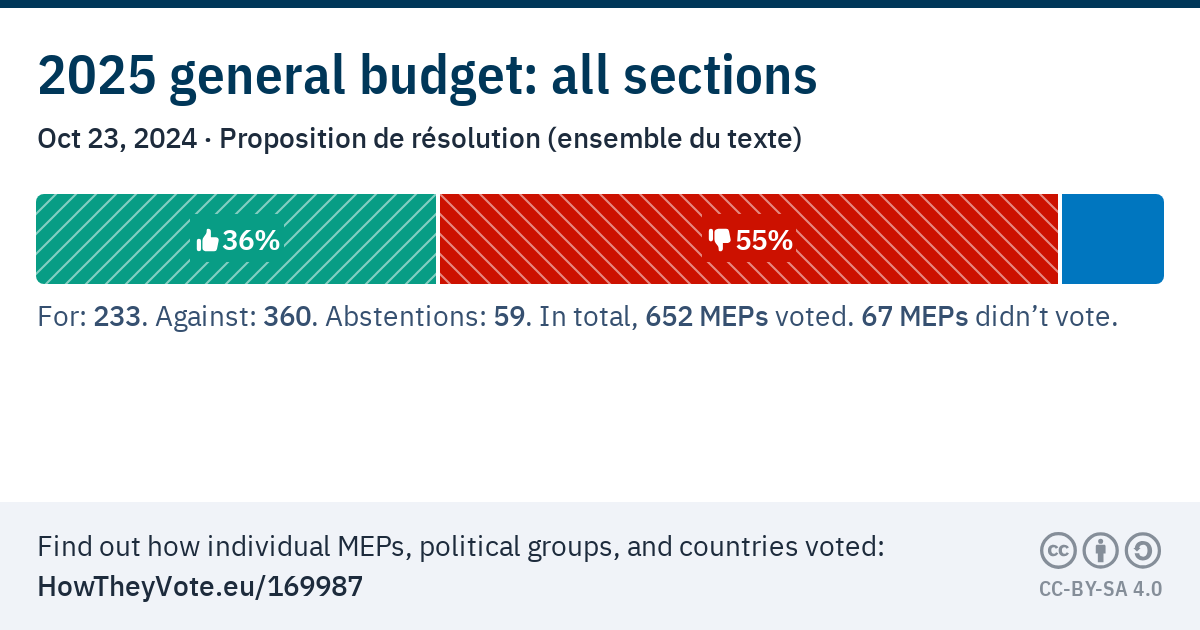1200x630 pixels.
Task: Click the "2025 general budget: all sections" title
Action: [x=427, y=76]
